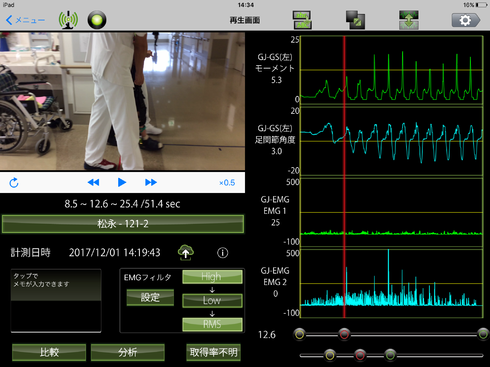The image size is (490, 367).
Task: Tap the GJ-EMG EMG 2 graph
Action: click(x=392, y=283)
